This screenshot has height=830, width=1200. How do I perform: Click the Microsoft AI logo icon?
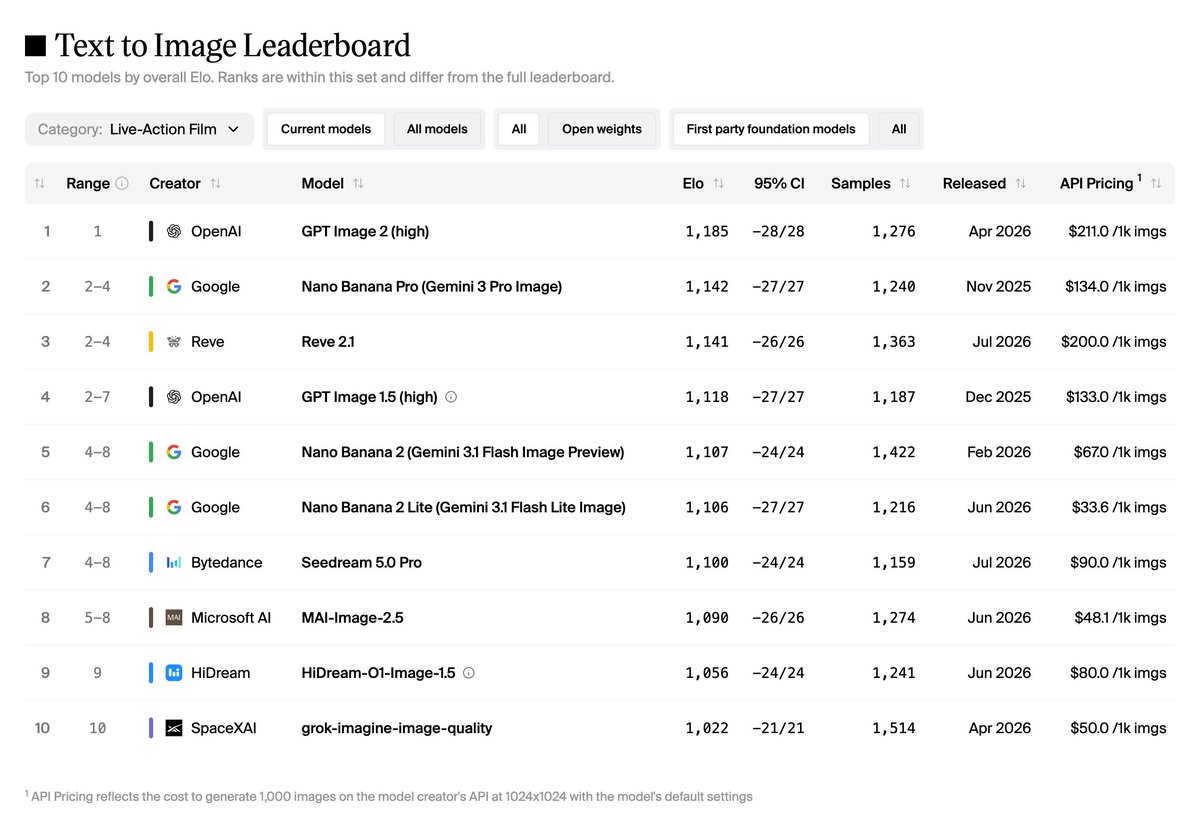(174, 618)
